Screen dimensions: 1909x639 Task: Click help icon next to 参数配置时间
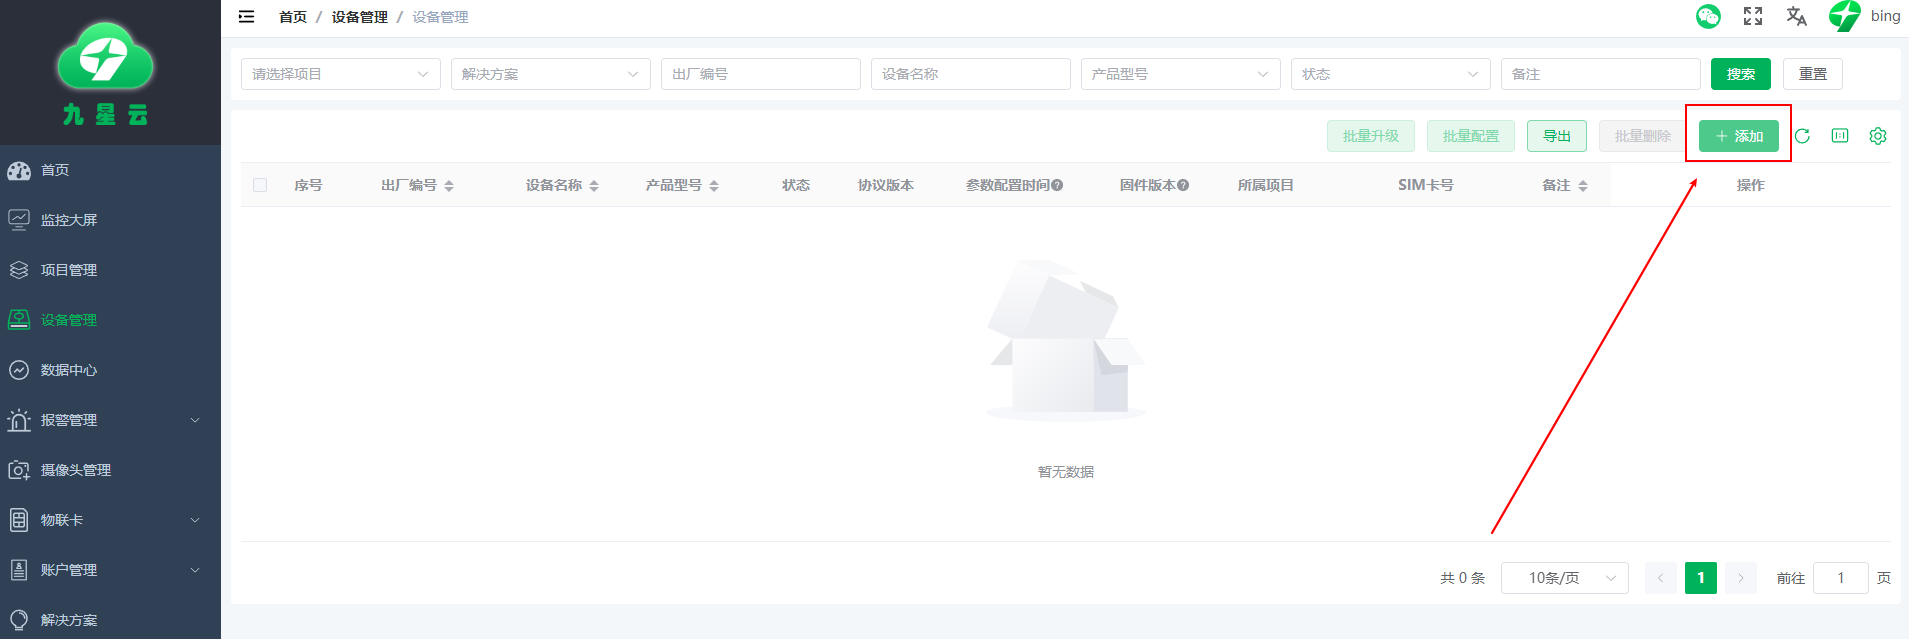pos(1057,185)
